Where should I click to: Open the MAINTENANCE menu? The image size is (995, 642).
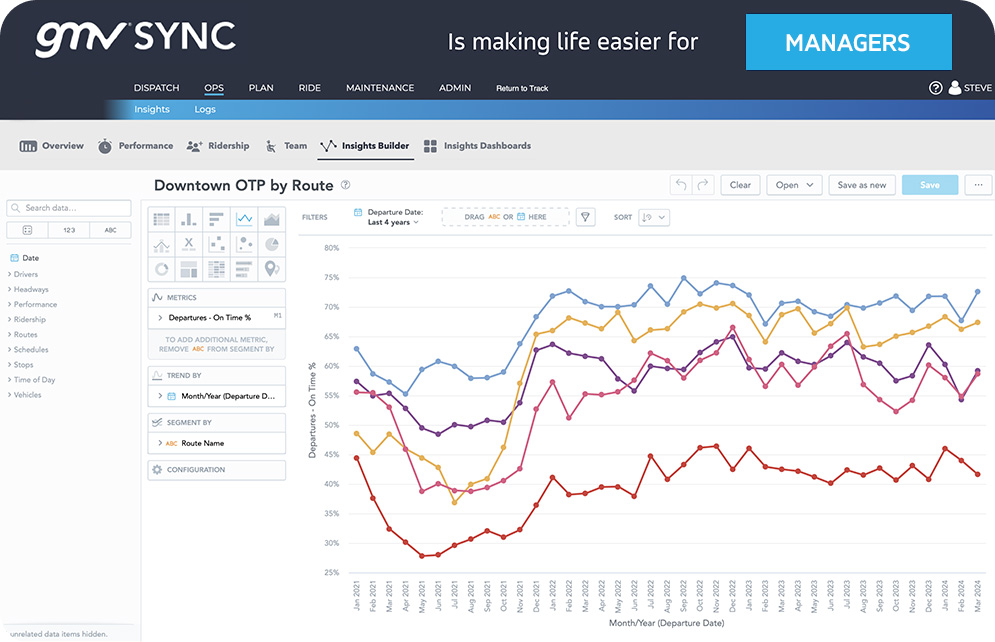[380, 88]
